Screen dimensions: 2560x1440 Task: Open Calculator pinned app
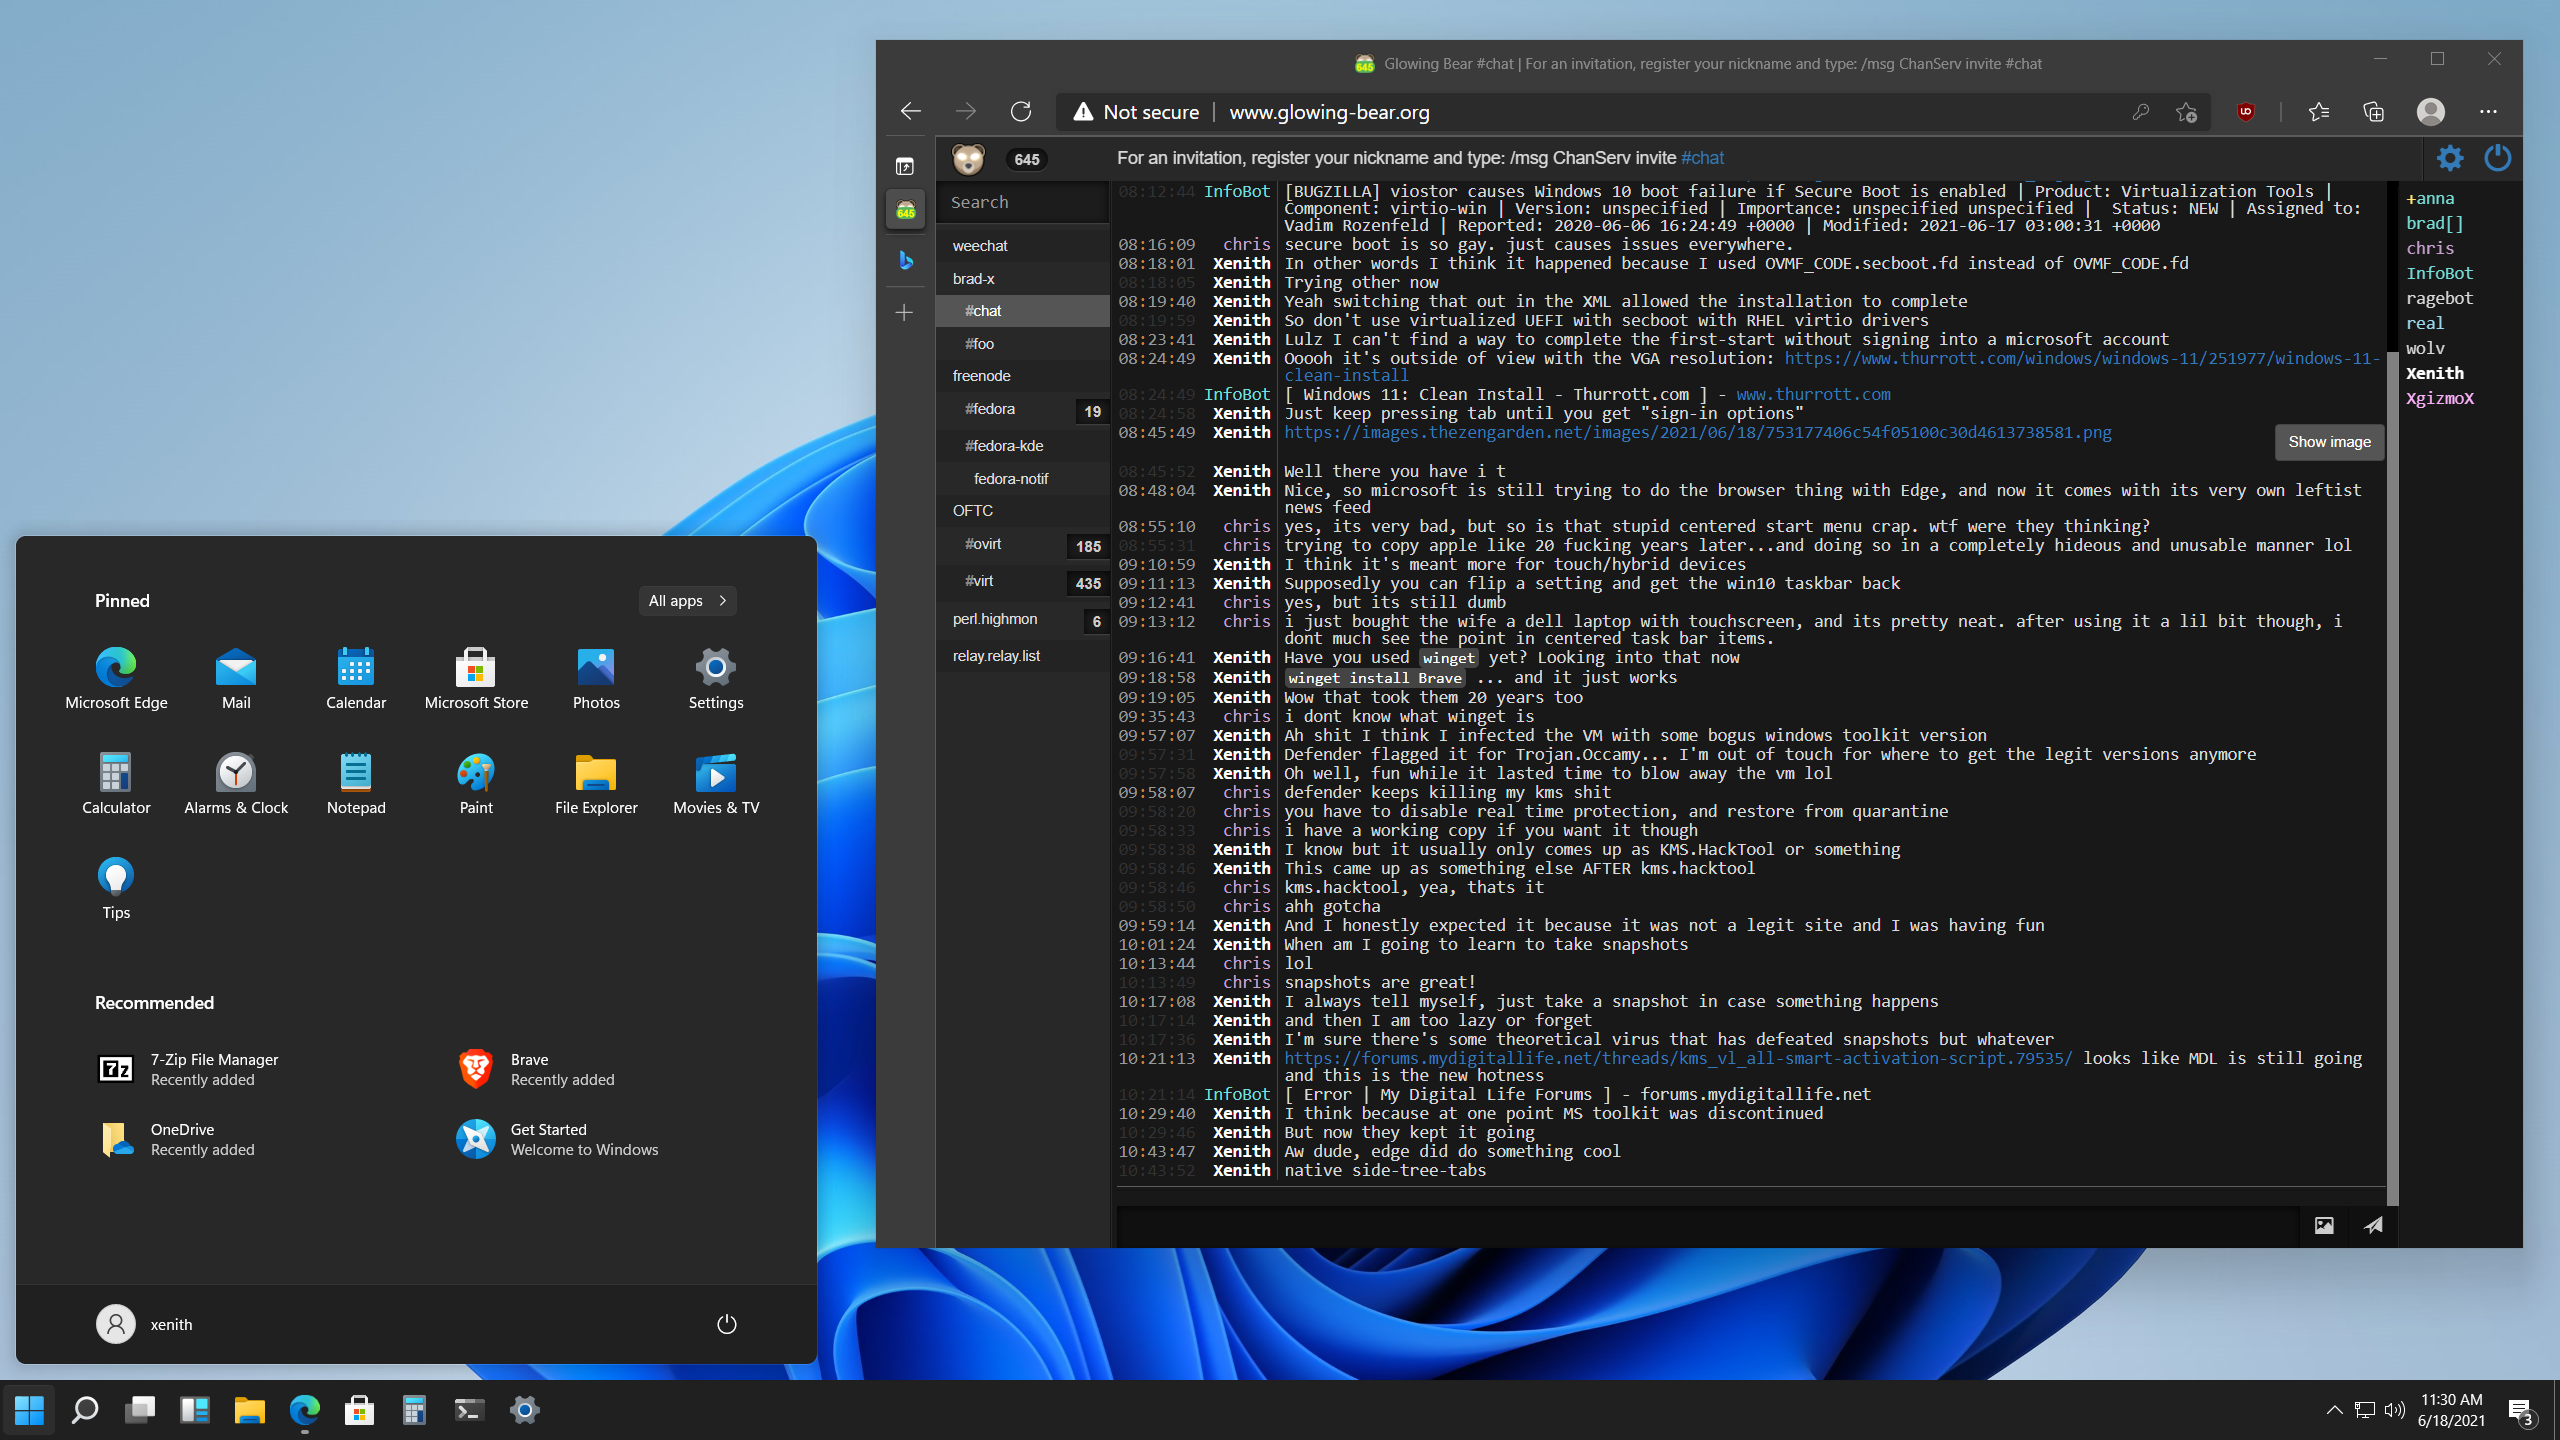point(116,784)
